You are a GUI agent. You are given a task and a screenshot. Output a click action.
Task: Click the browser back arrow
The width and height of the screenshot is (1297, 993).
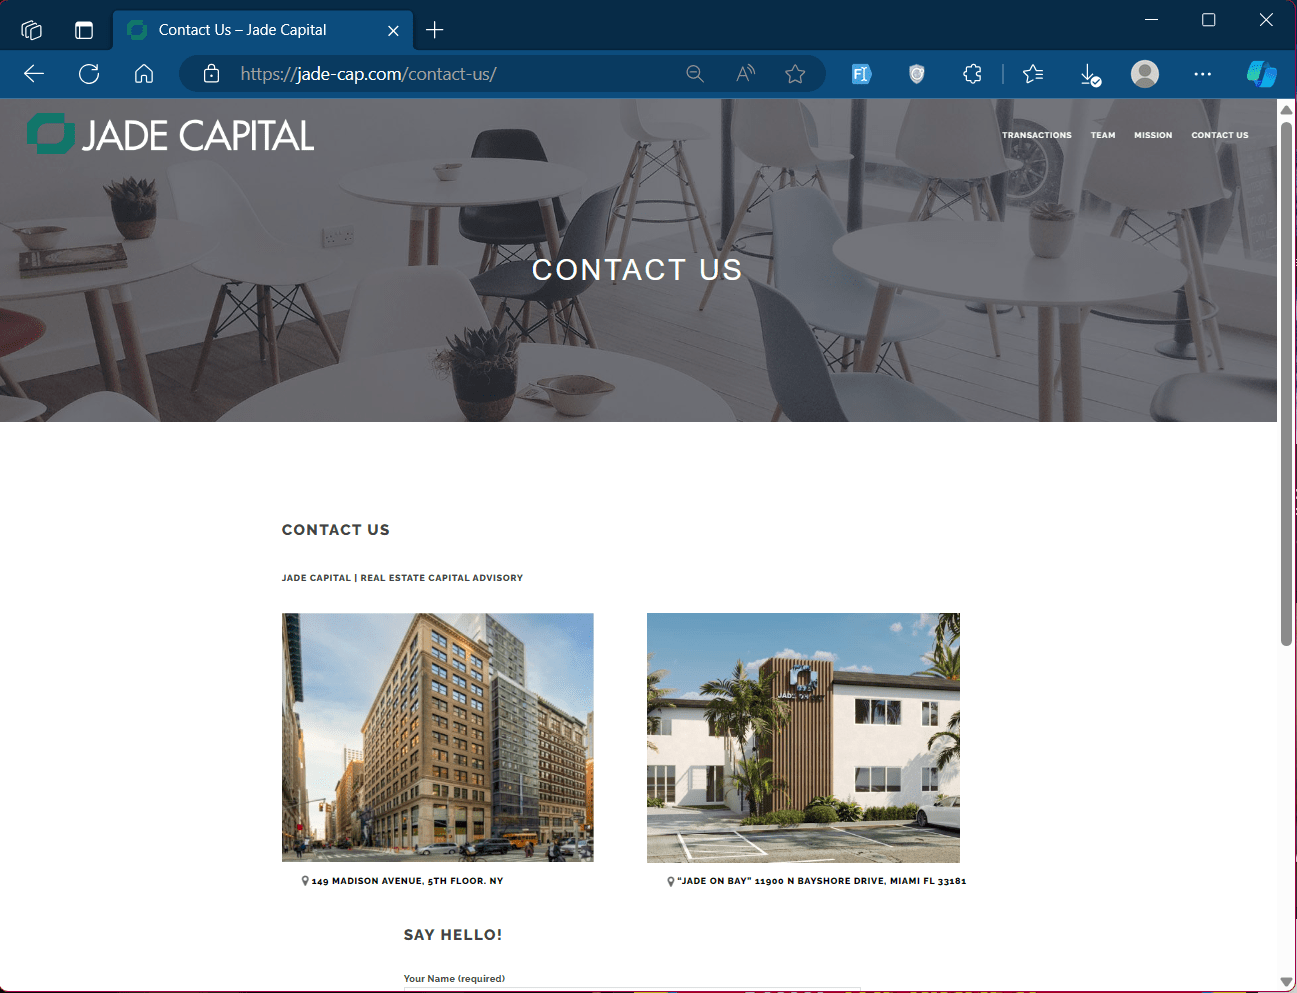[x=34, y=74]
